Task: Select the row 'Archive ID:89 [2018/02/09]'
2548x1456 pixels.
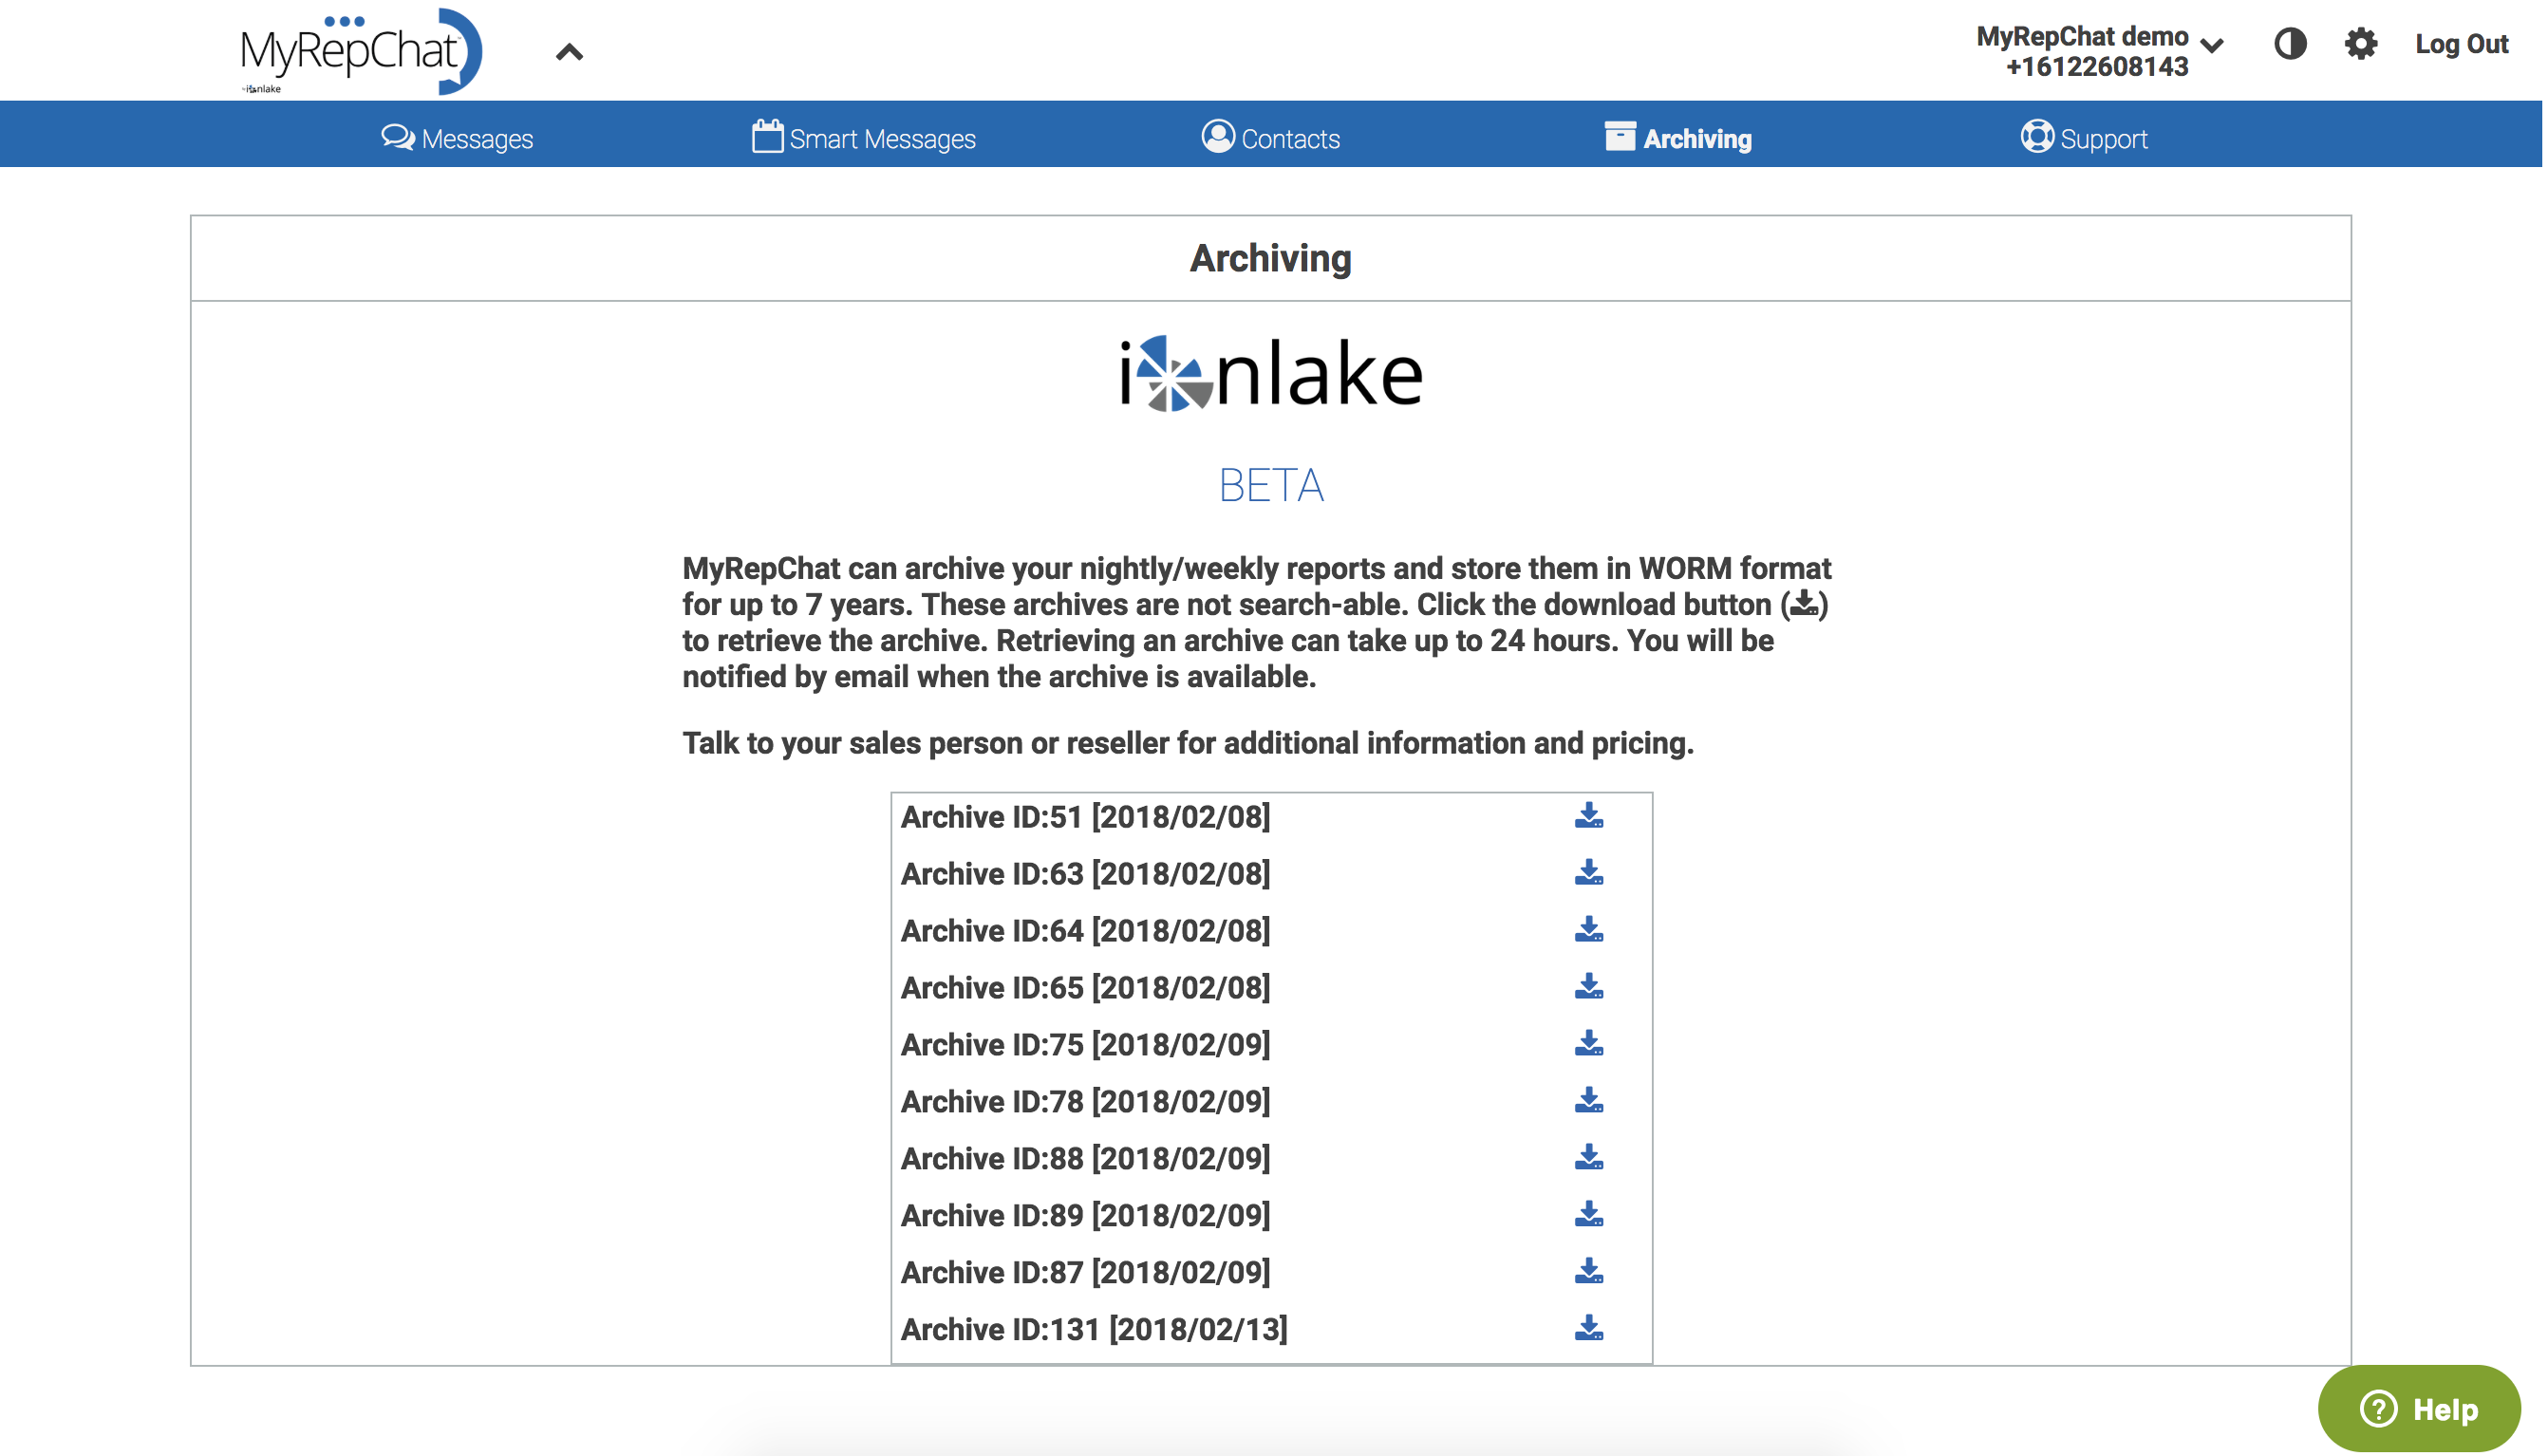Action: [x=1273, y=1216]
